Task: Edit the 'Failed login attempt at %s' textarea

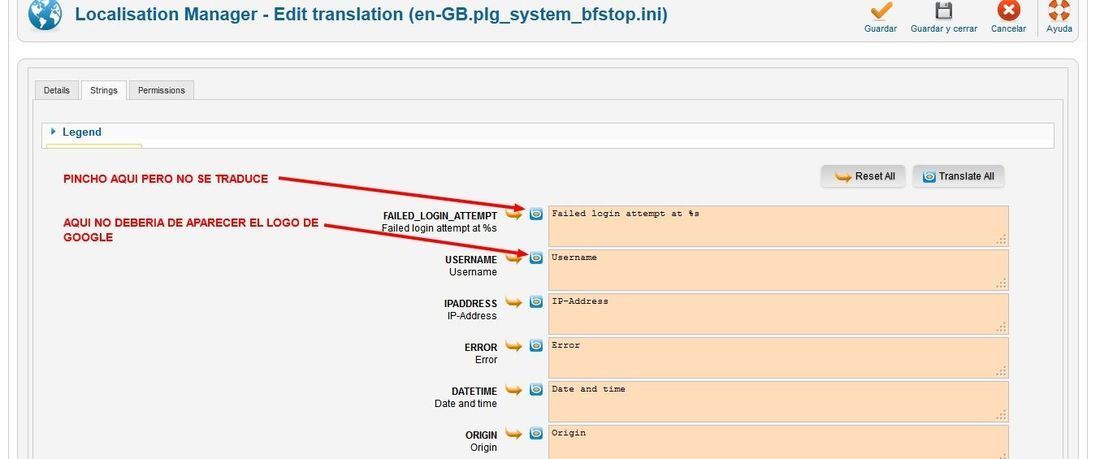Action: [779, 226]
